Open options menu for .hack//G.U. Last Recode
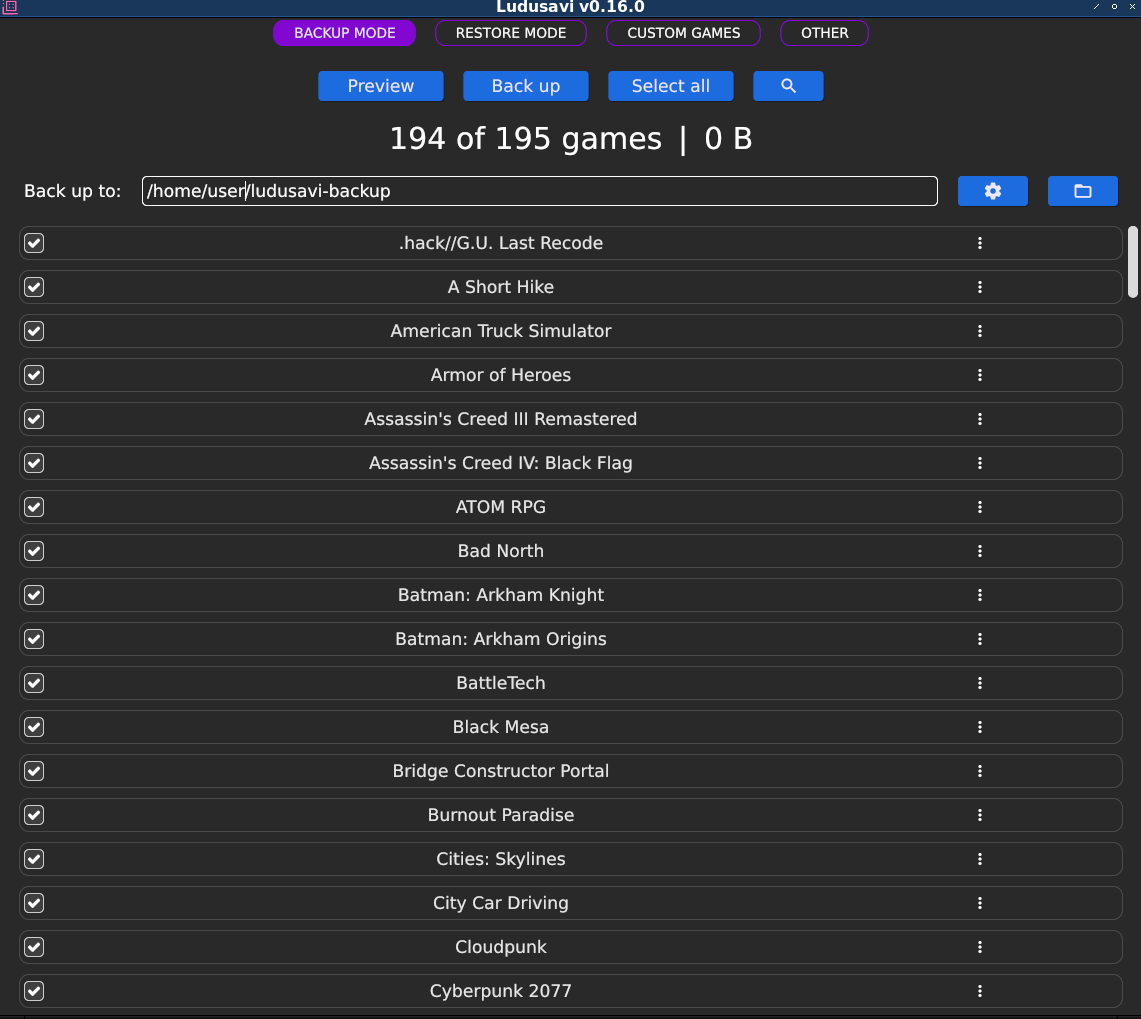This screenshot has height=1019, width=1141. click(980, 243)
